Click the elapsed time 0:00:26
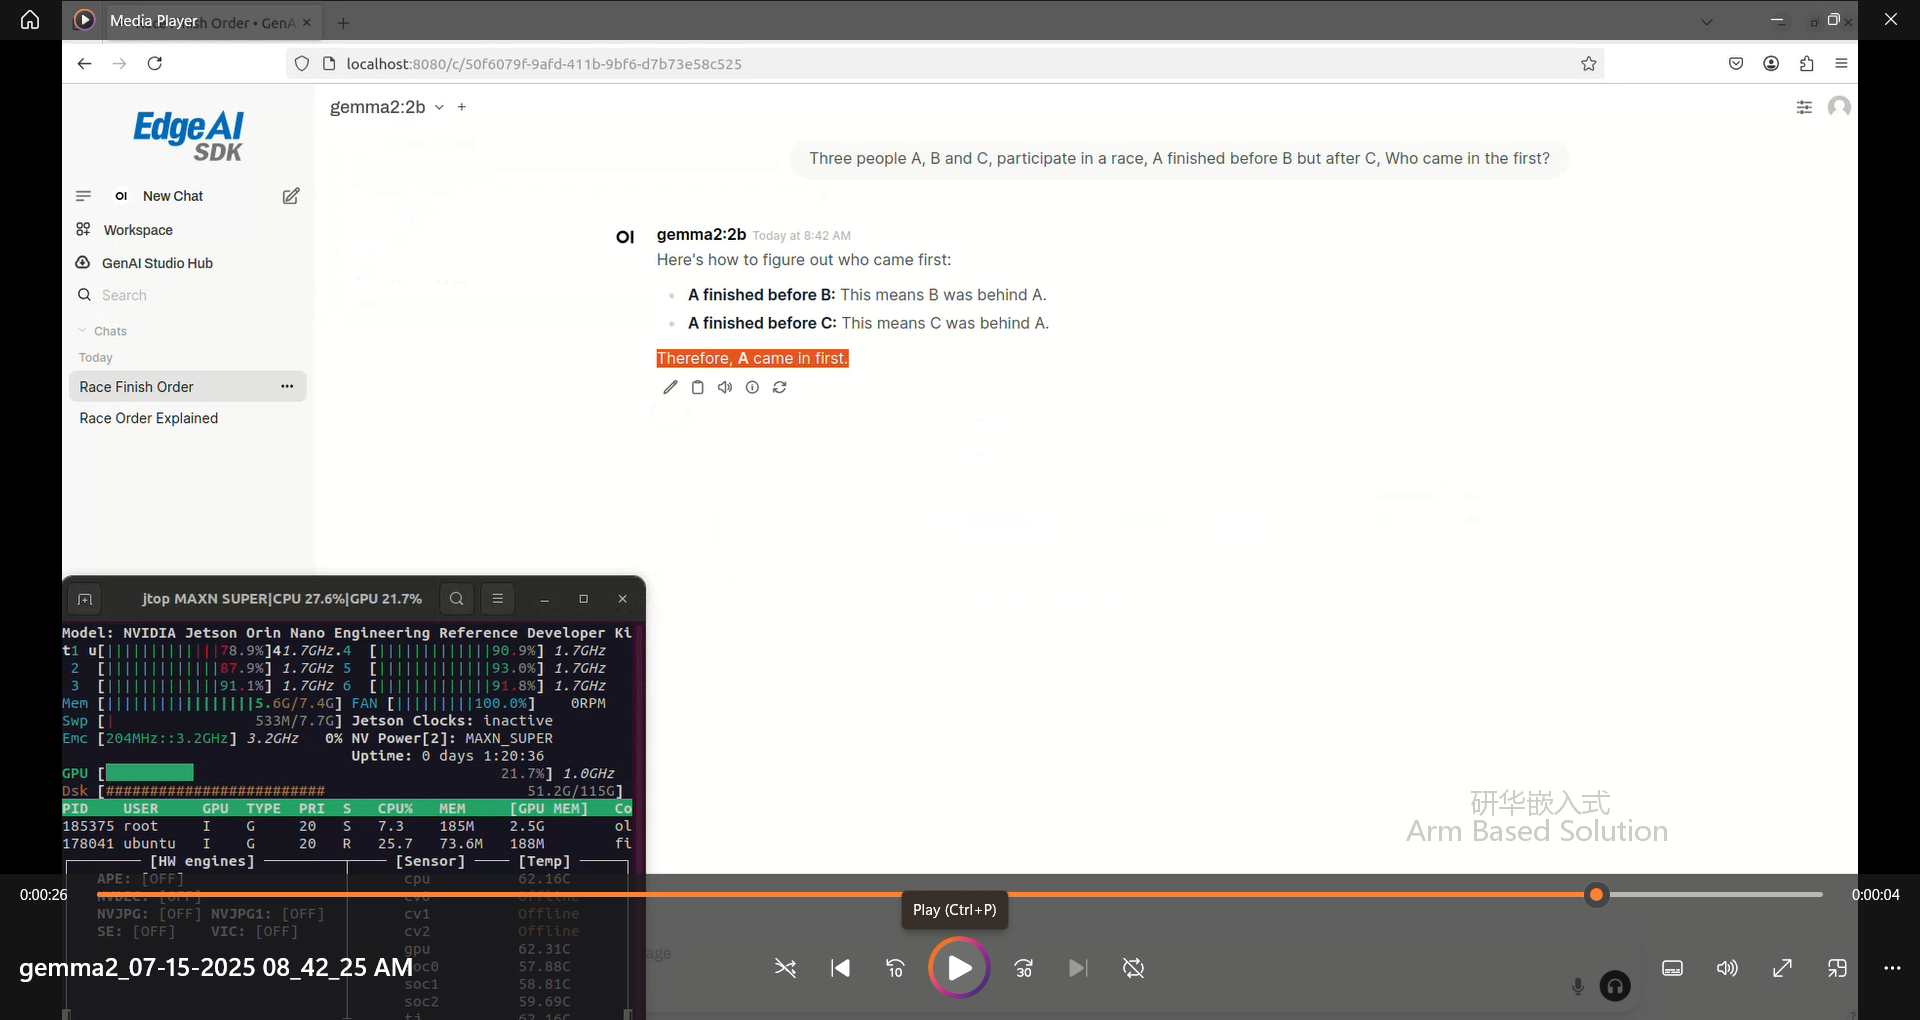Screen dimensions: 1920x1020 (44, 895)
